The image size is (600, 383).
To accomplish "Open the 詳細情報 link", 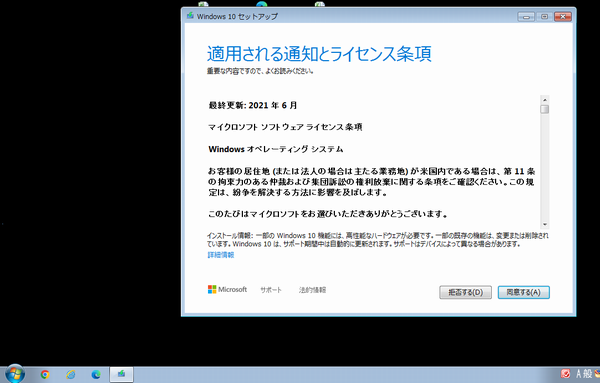I will tap(221, 255).
